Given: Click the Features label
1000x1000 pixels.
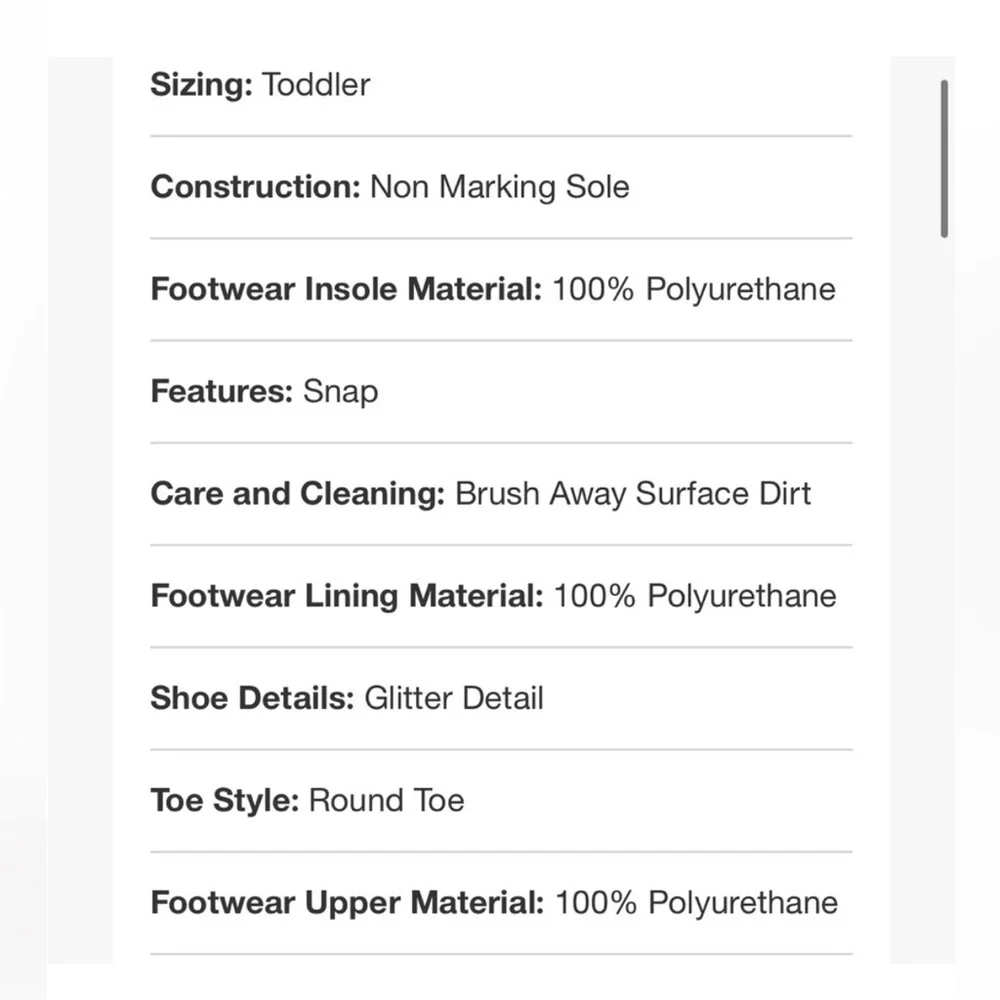Looking at the screenshot, I should [x=222, y=391].
